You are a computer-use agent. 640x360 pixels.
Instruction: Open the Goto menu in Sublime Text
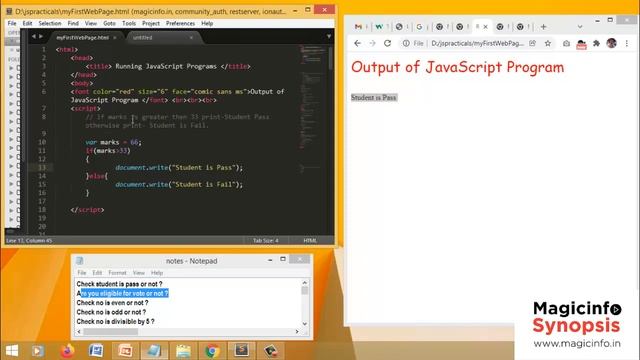(x=109, y=24)
